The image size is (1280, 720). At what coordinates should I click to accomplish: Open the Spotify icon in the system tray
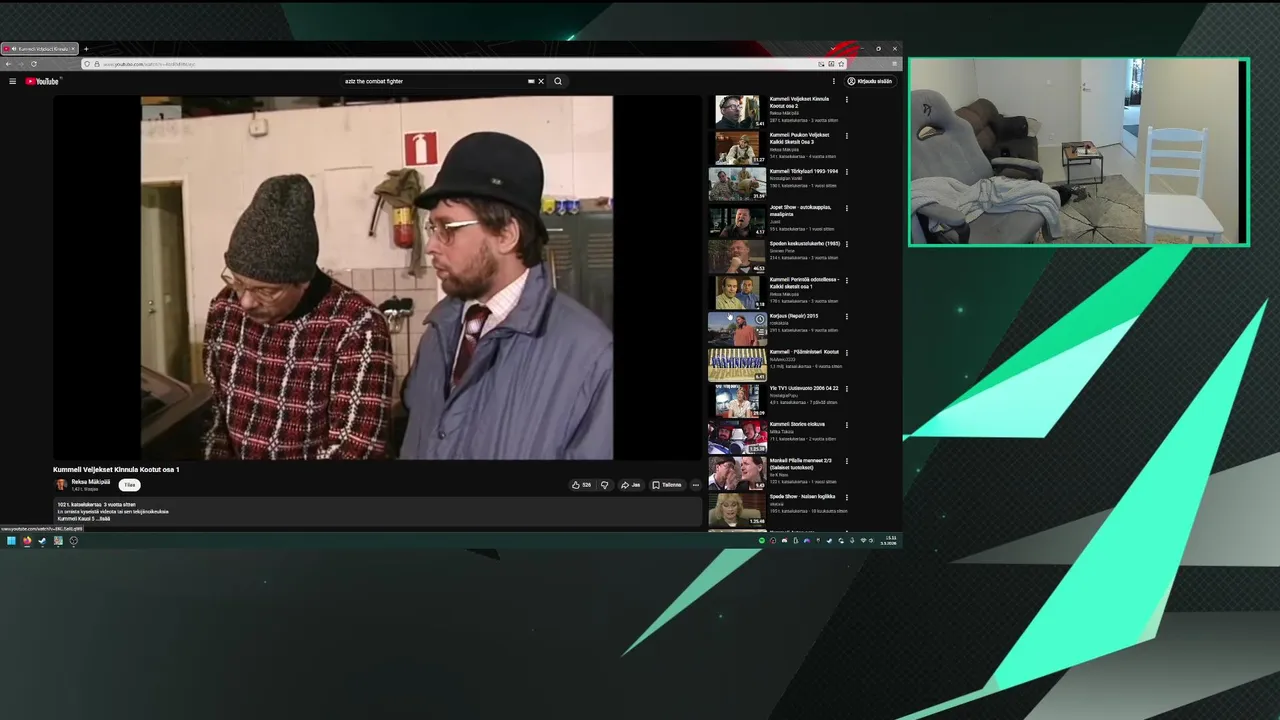point(762,541)
